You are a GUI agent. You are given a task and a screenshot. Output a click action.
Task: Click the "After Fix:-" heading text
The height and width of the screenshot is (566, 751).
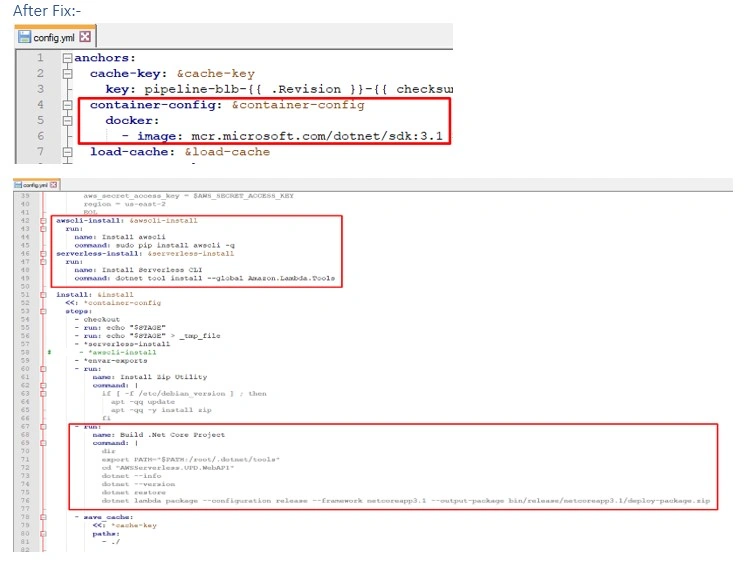[47, 11]
